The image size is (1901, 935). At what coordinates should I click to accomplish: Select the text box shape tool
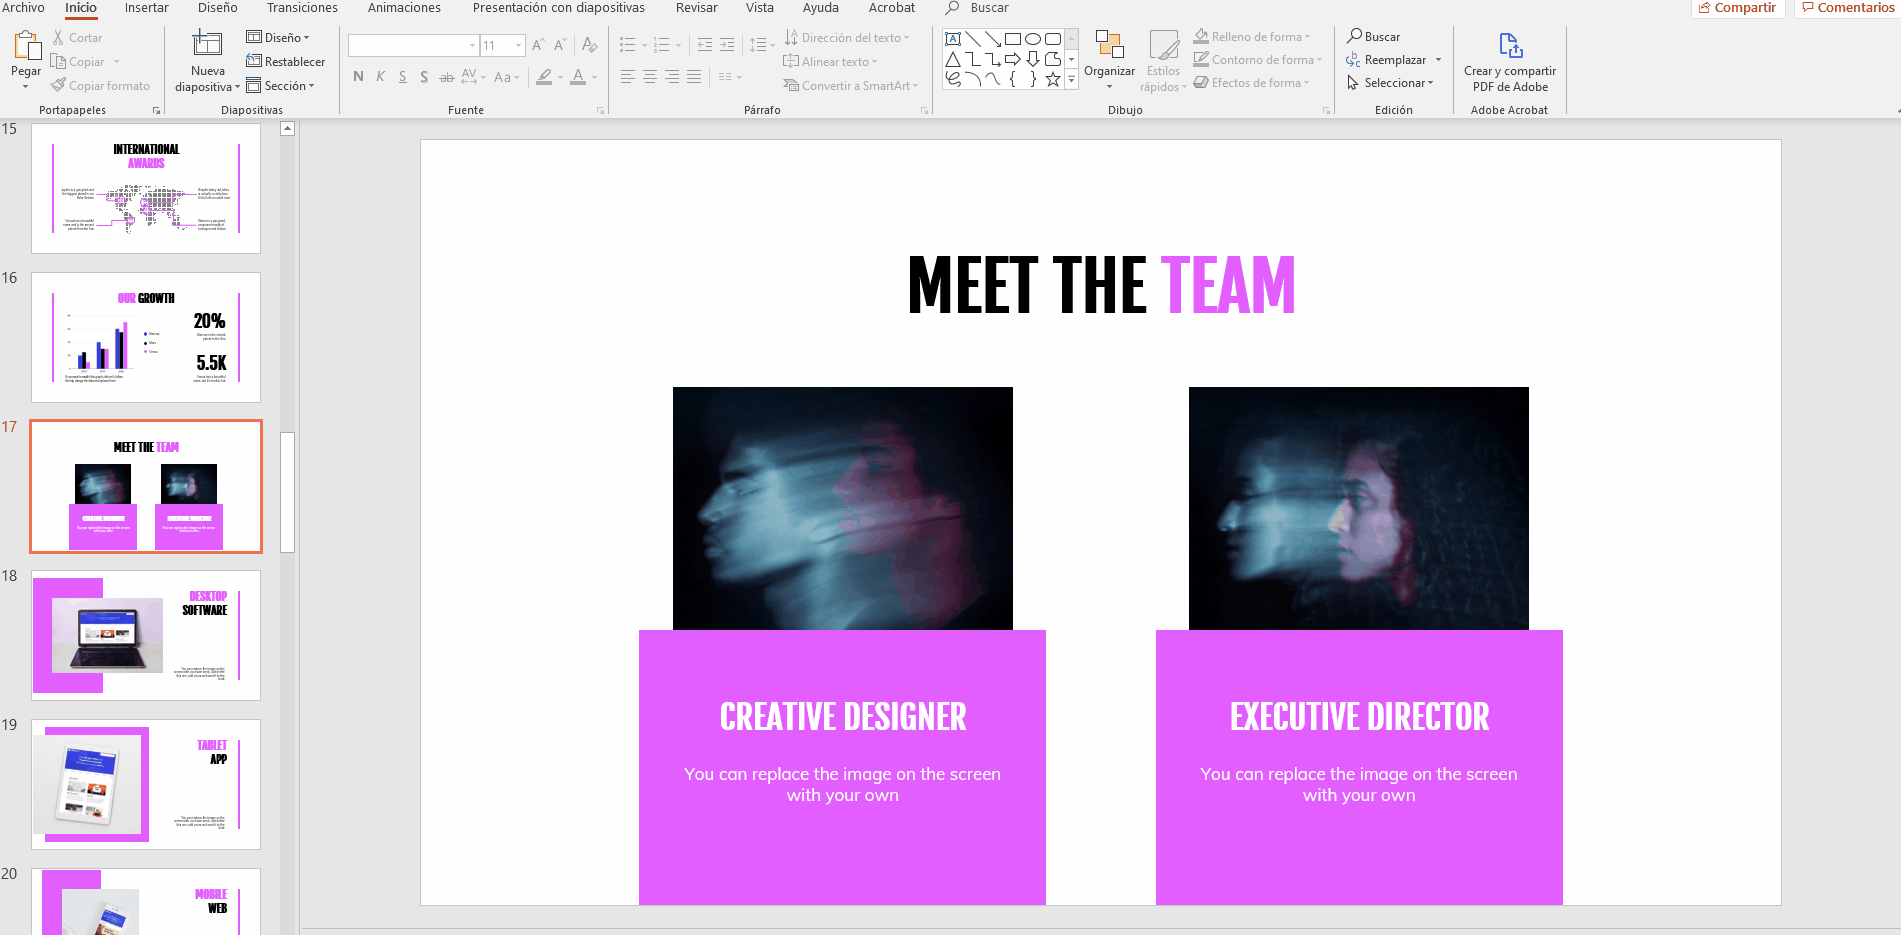[x=953, y=39]
